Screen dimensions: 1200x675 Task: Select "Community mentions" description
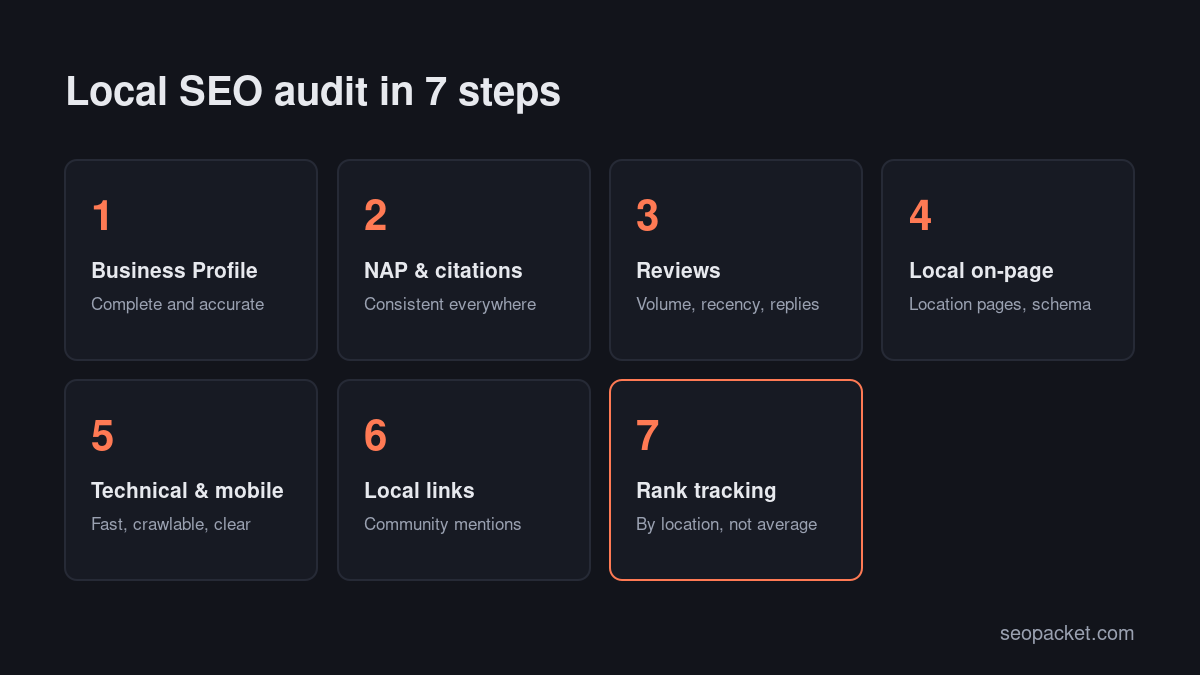click(443, 524)
